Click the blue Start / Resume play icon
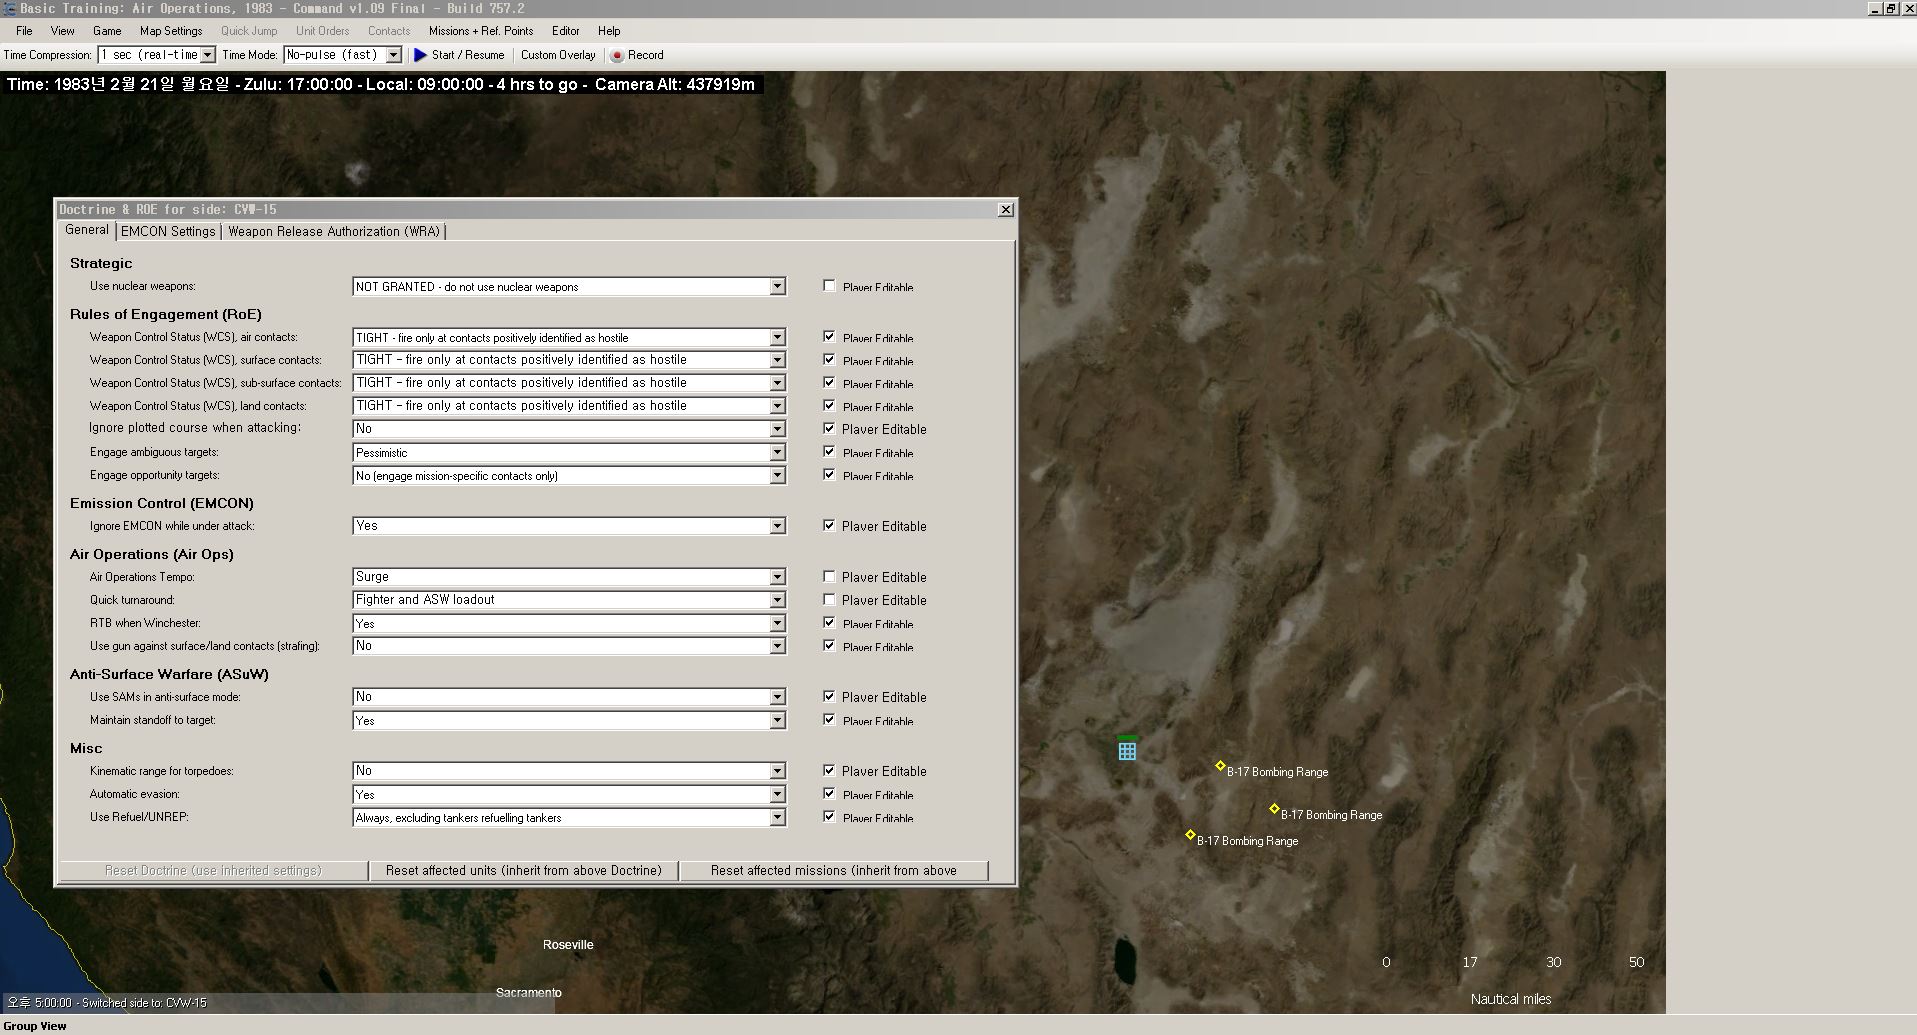The width and height of the screenshot is (1917, 1035). [x=420, y=55]
